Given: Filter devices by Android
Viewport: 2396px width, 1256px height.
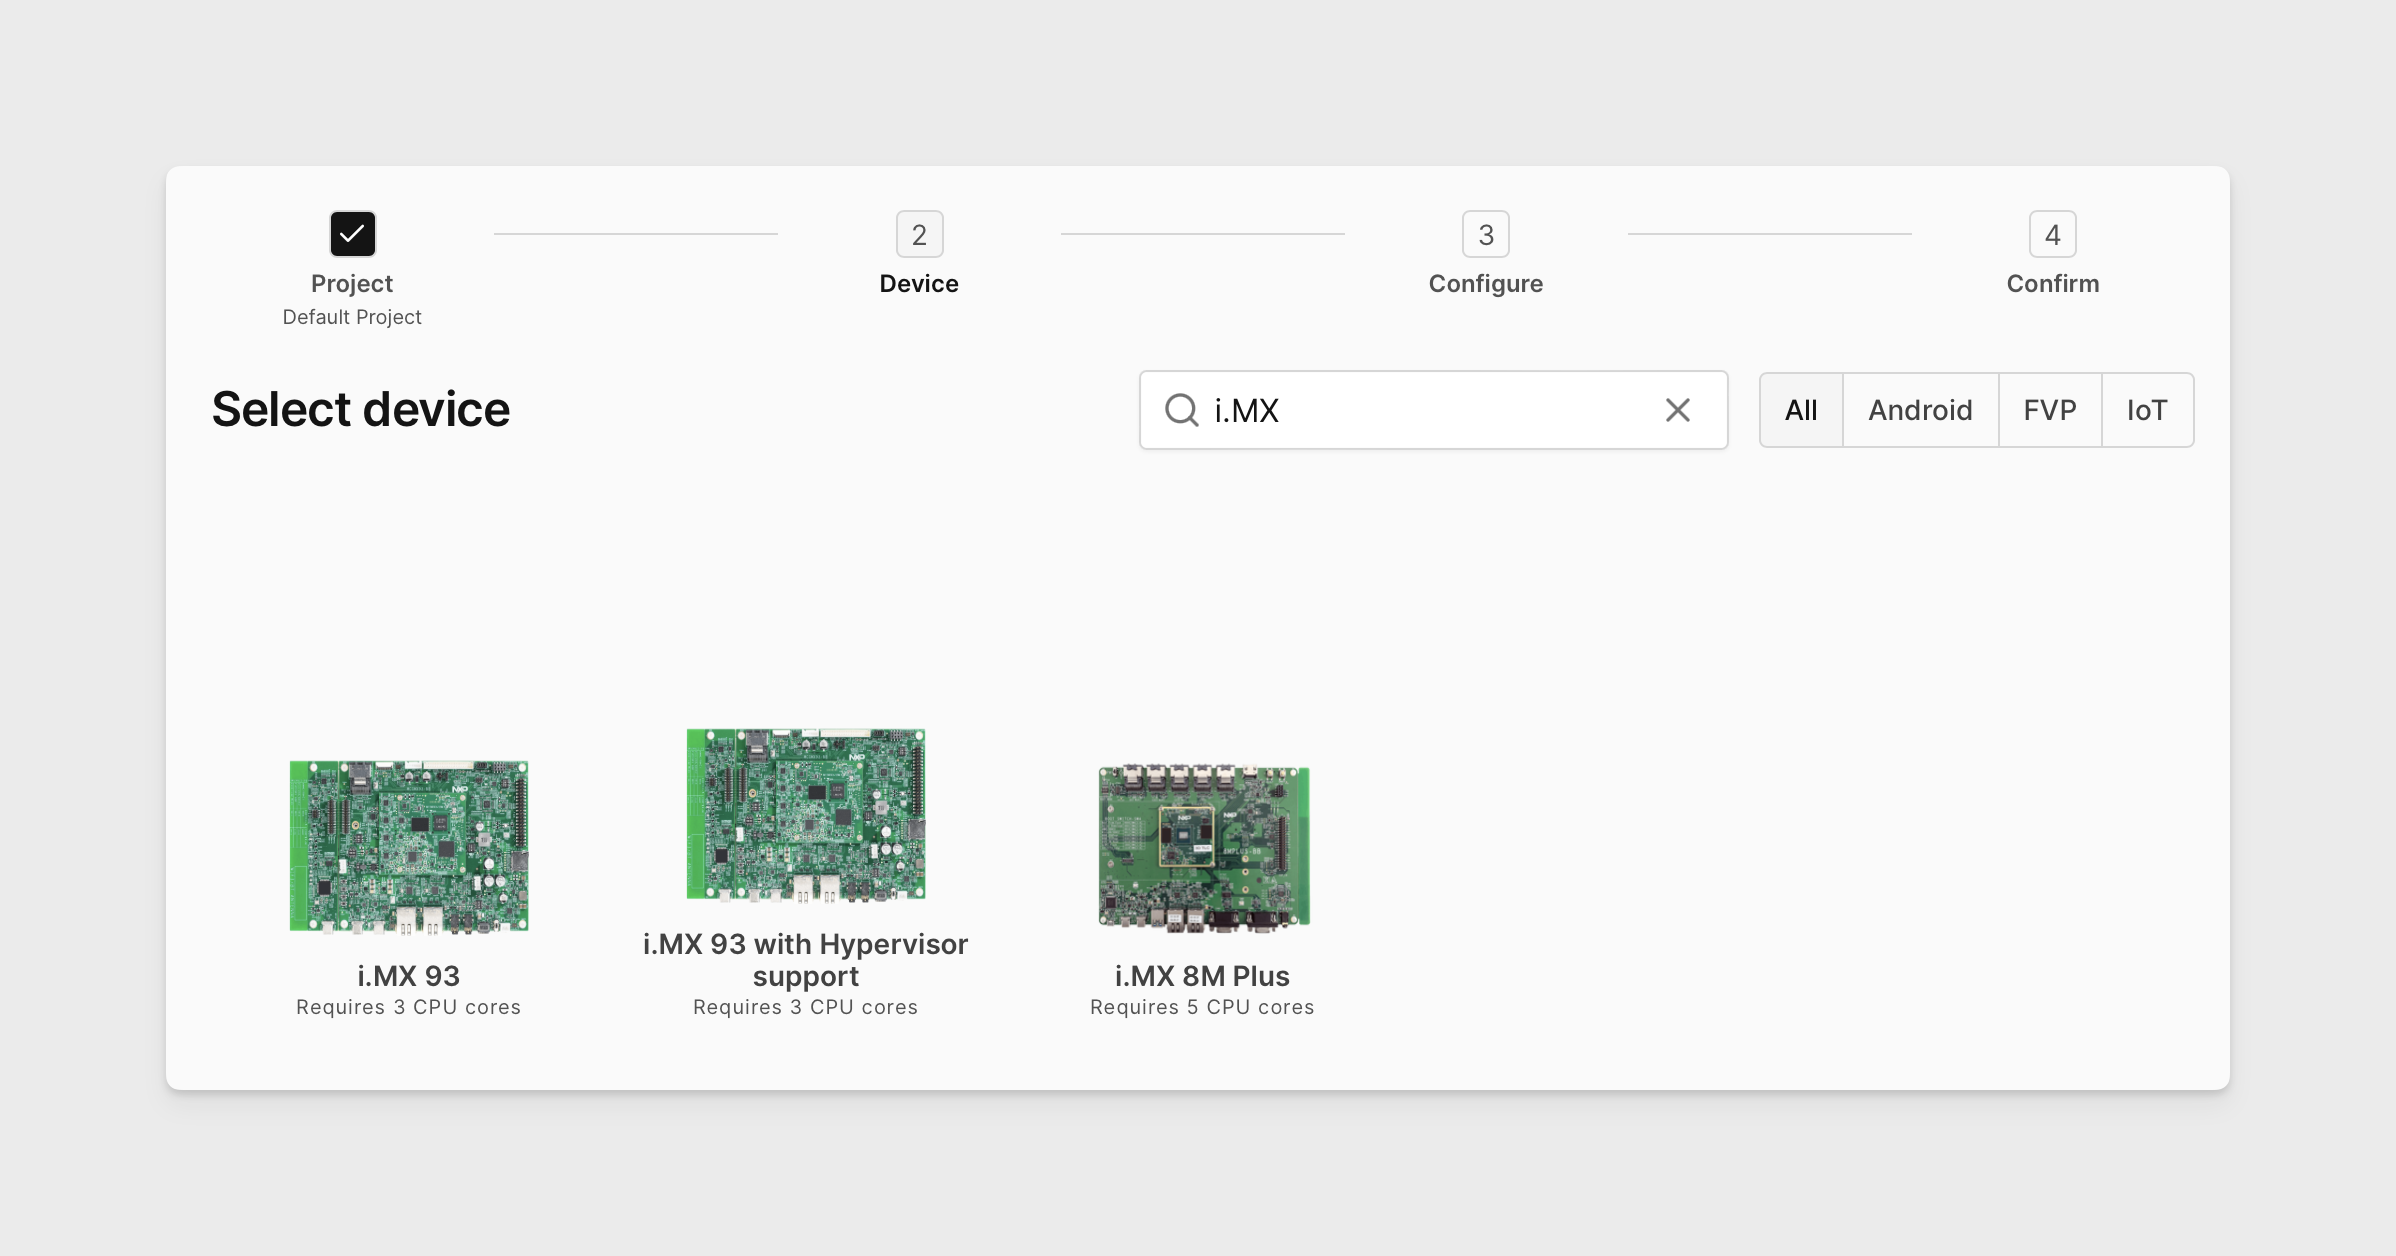Looking at the screenshot, I should click(1920, 410).
